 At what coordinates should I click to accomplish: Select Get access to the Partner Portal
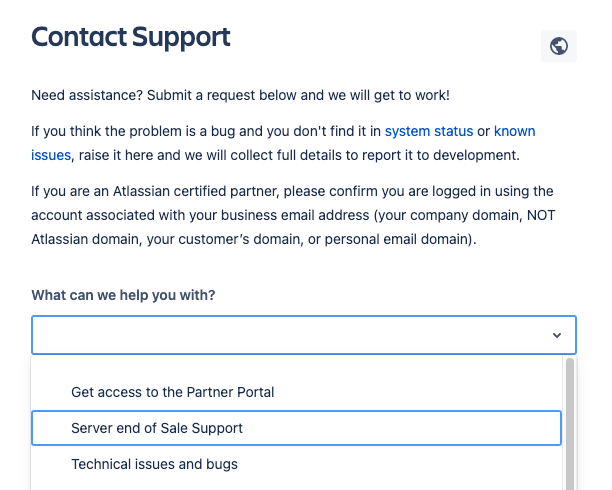(x=296, y=392)
